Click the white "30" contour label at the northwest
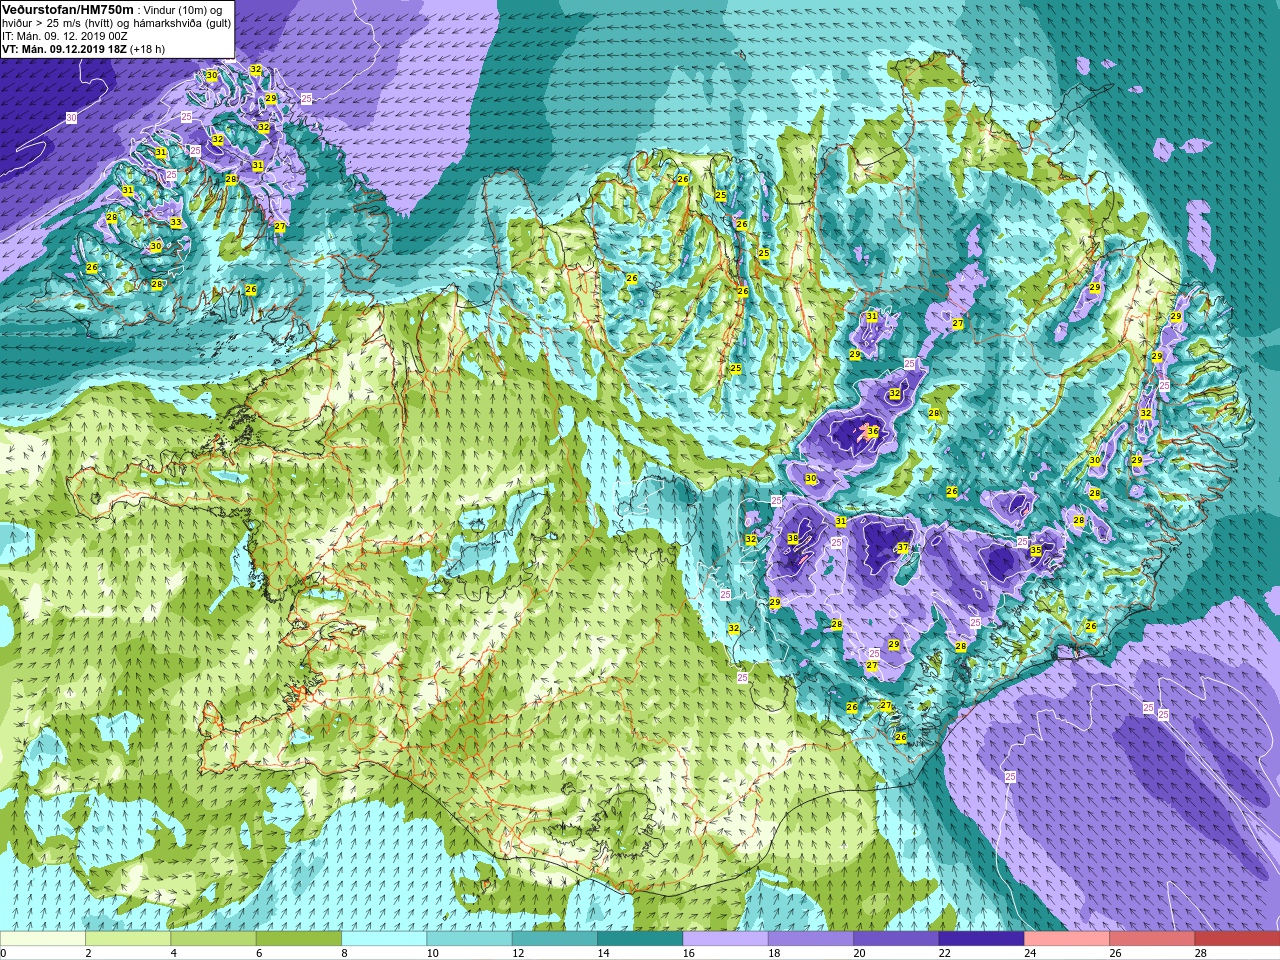The width and height of the screenshot is (1280, 960). point(71,118)
